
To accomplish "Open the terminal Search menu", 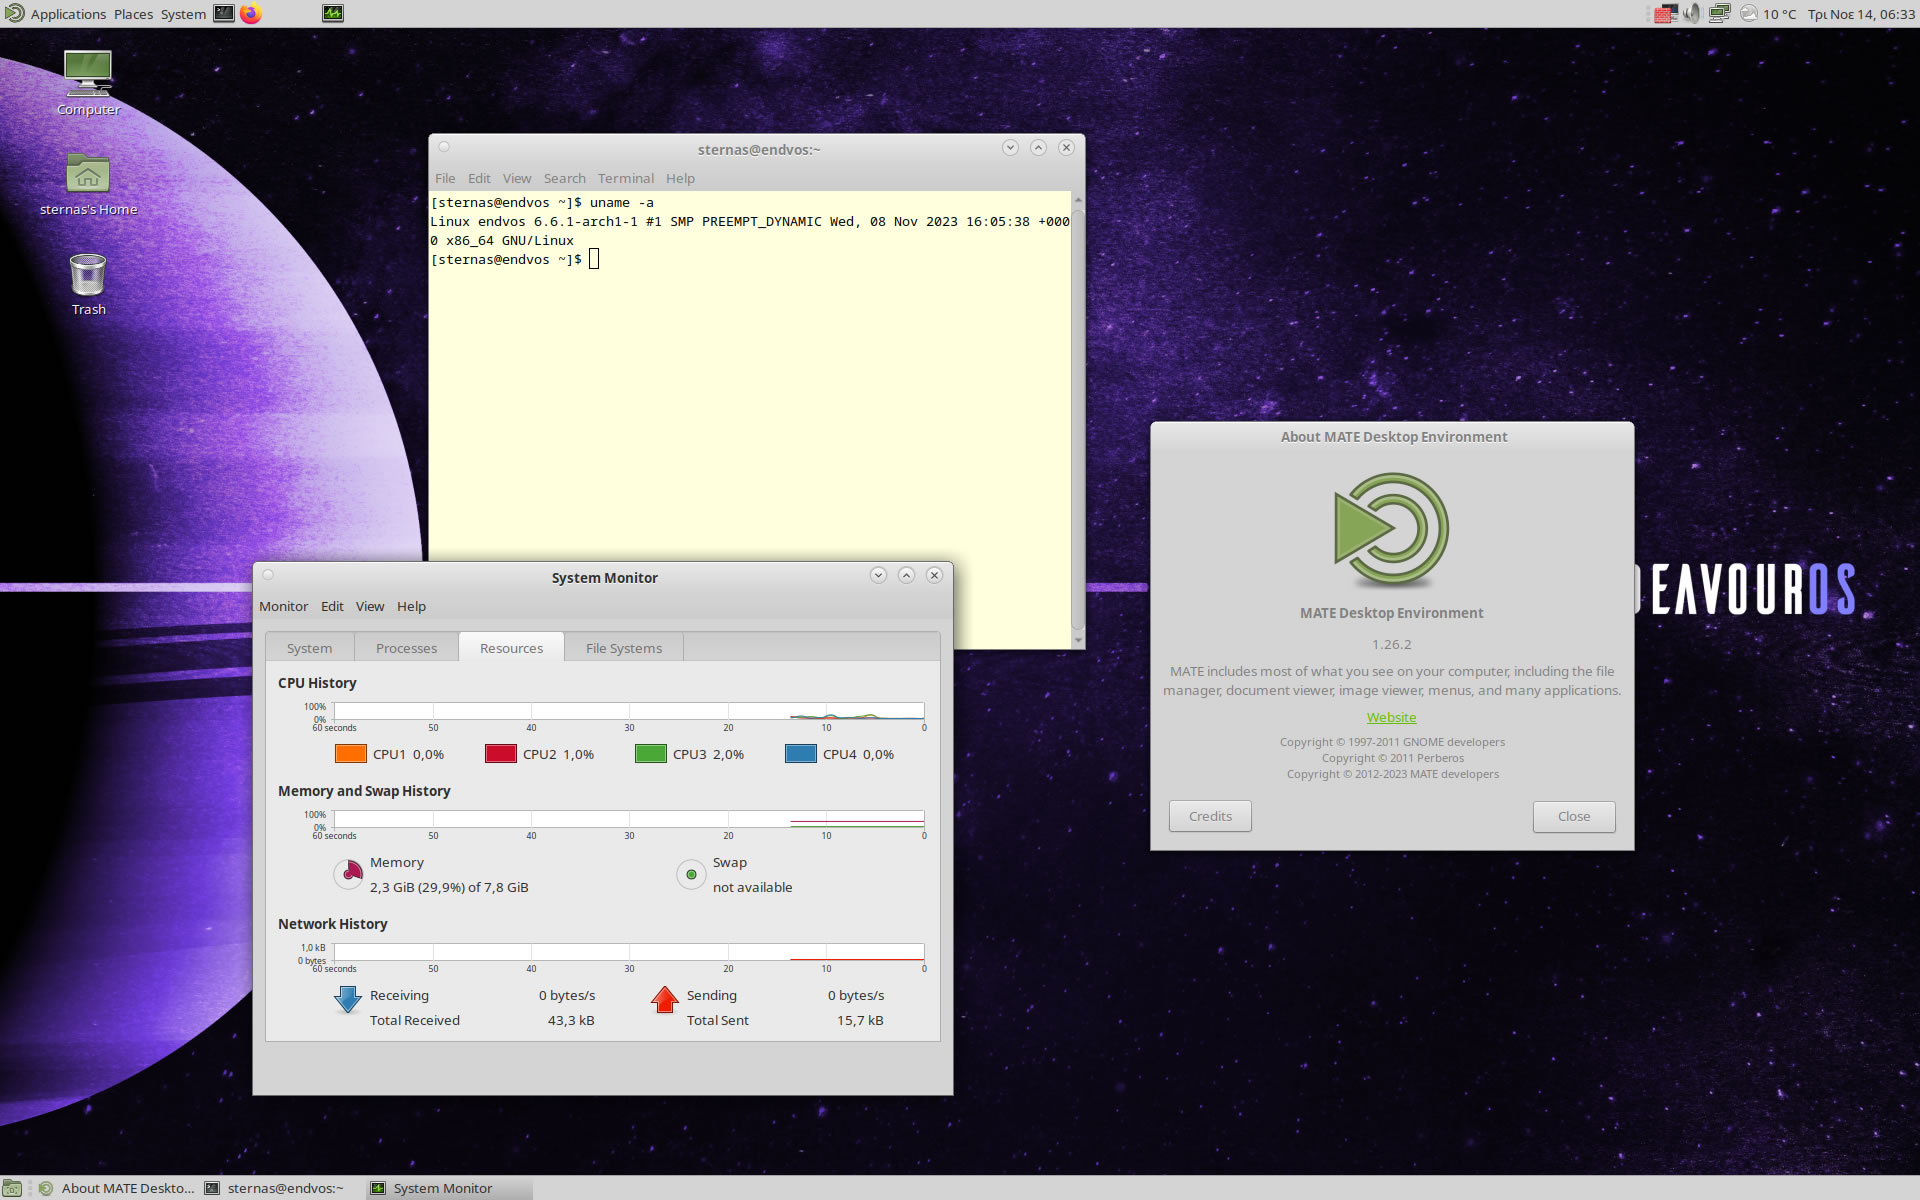I will (565, 178).
